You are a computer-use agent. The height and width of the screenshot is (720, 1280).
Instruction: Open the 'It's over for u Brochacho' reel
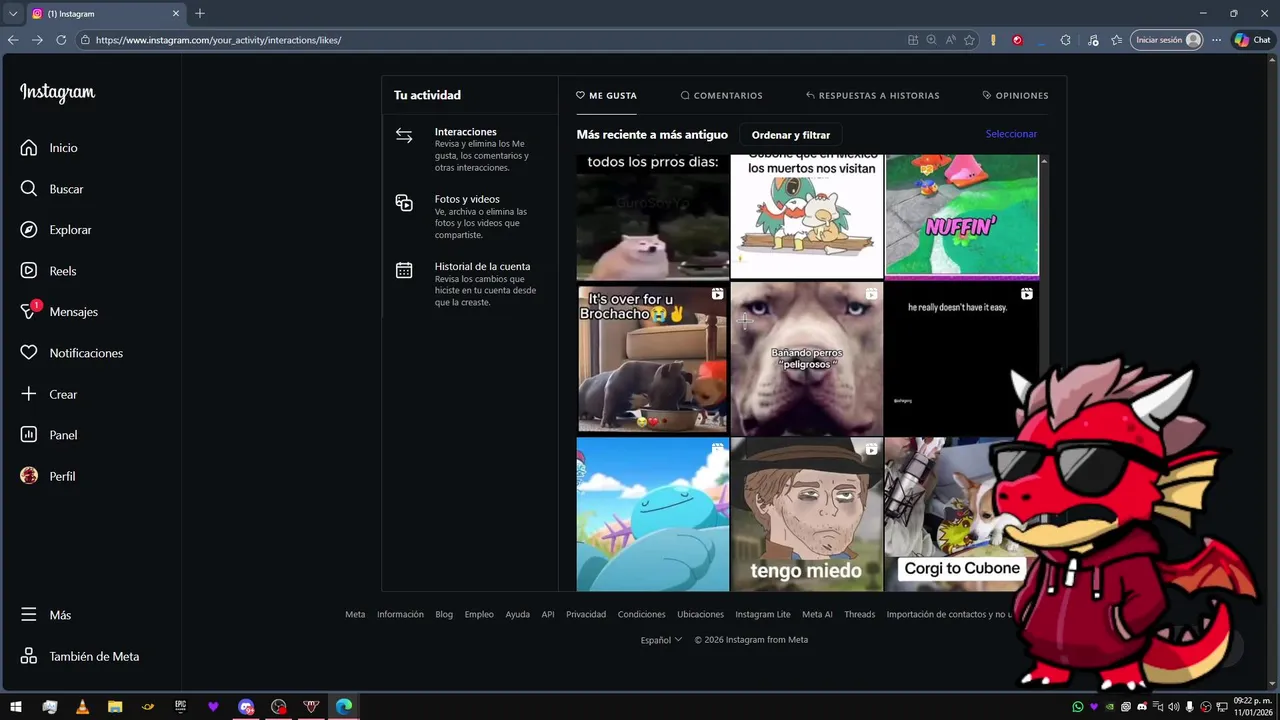pyautogui.click(x=652, y=358)
